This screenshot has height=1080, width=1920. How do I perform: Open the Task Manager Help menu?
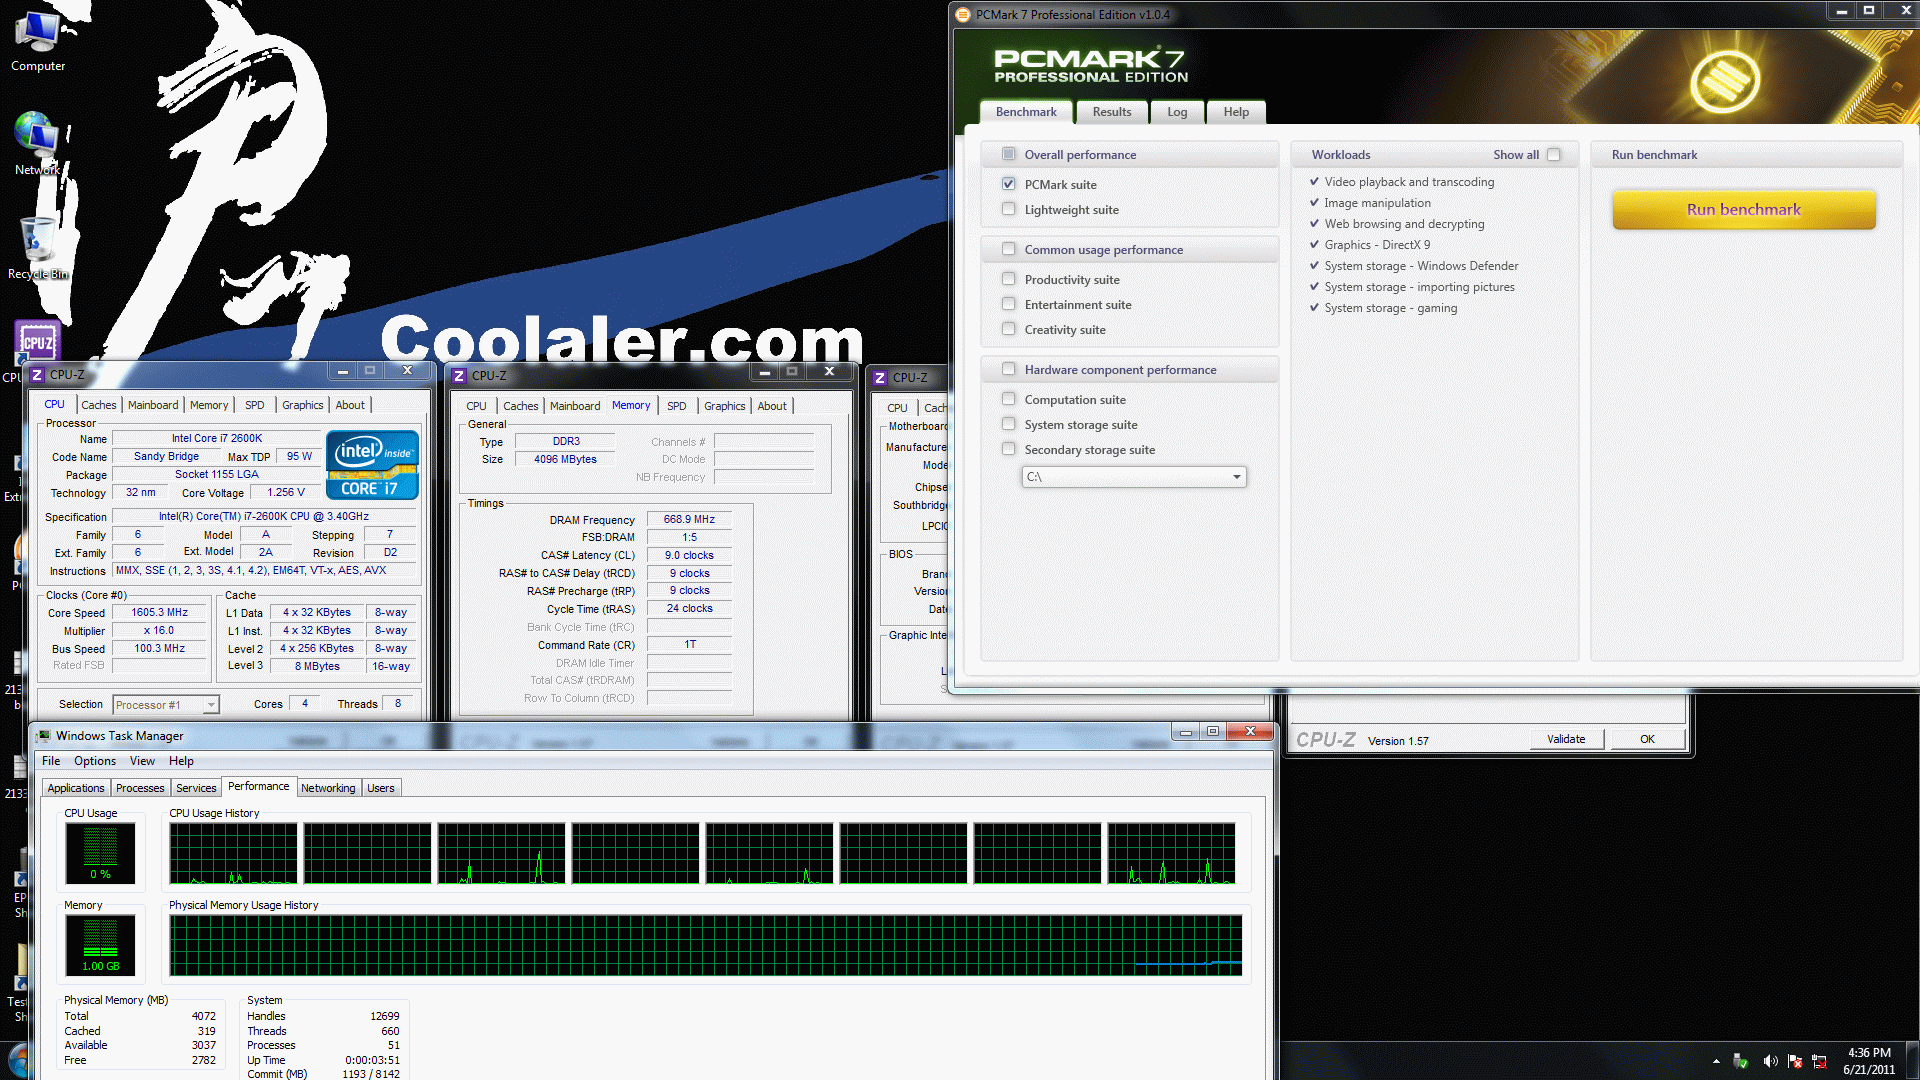coord(181,761)
